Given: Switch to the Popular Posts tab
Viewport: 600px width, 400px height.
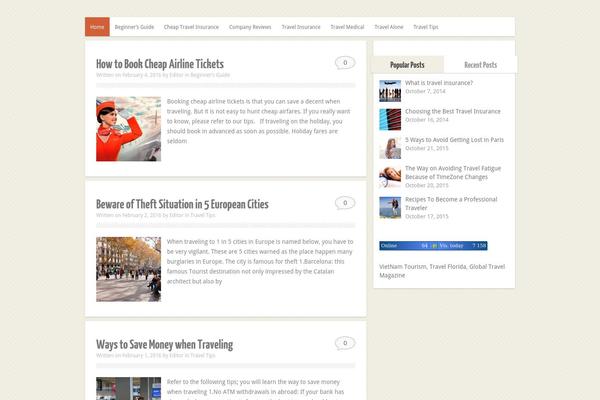Looking at the screenshot, I should pyautogui.click(x=407, y=65).
